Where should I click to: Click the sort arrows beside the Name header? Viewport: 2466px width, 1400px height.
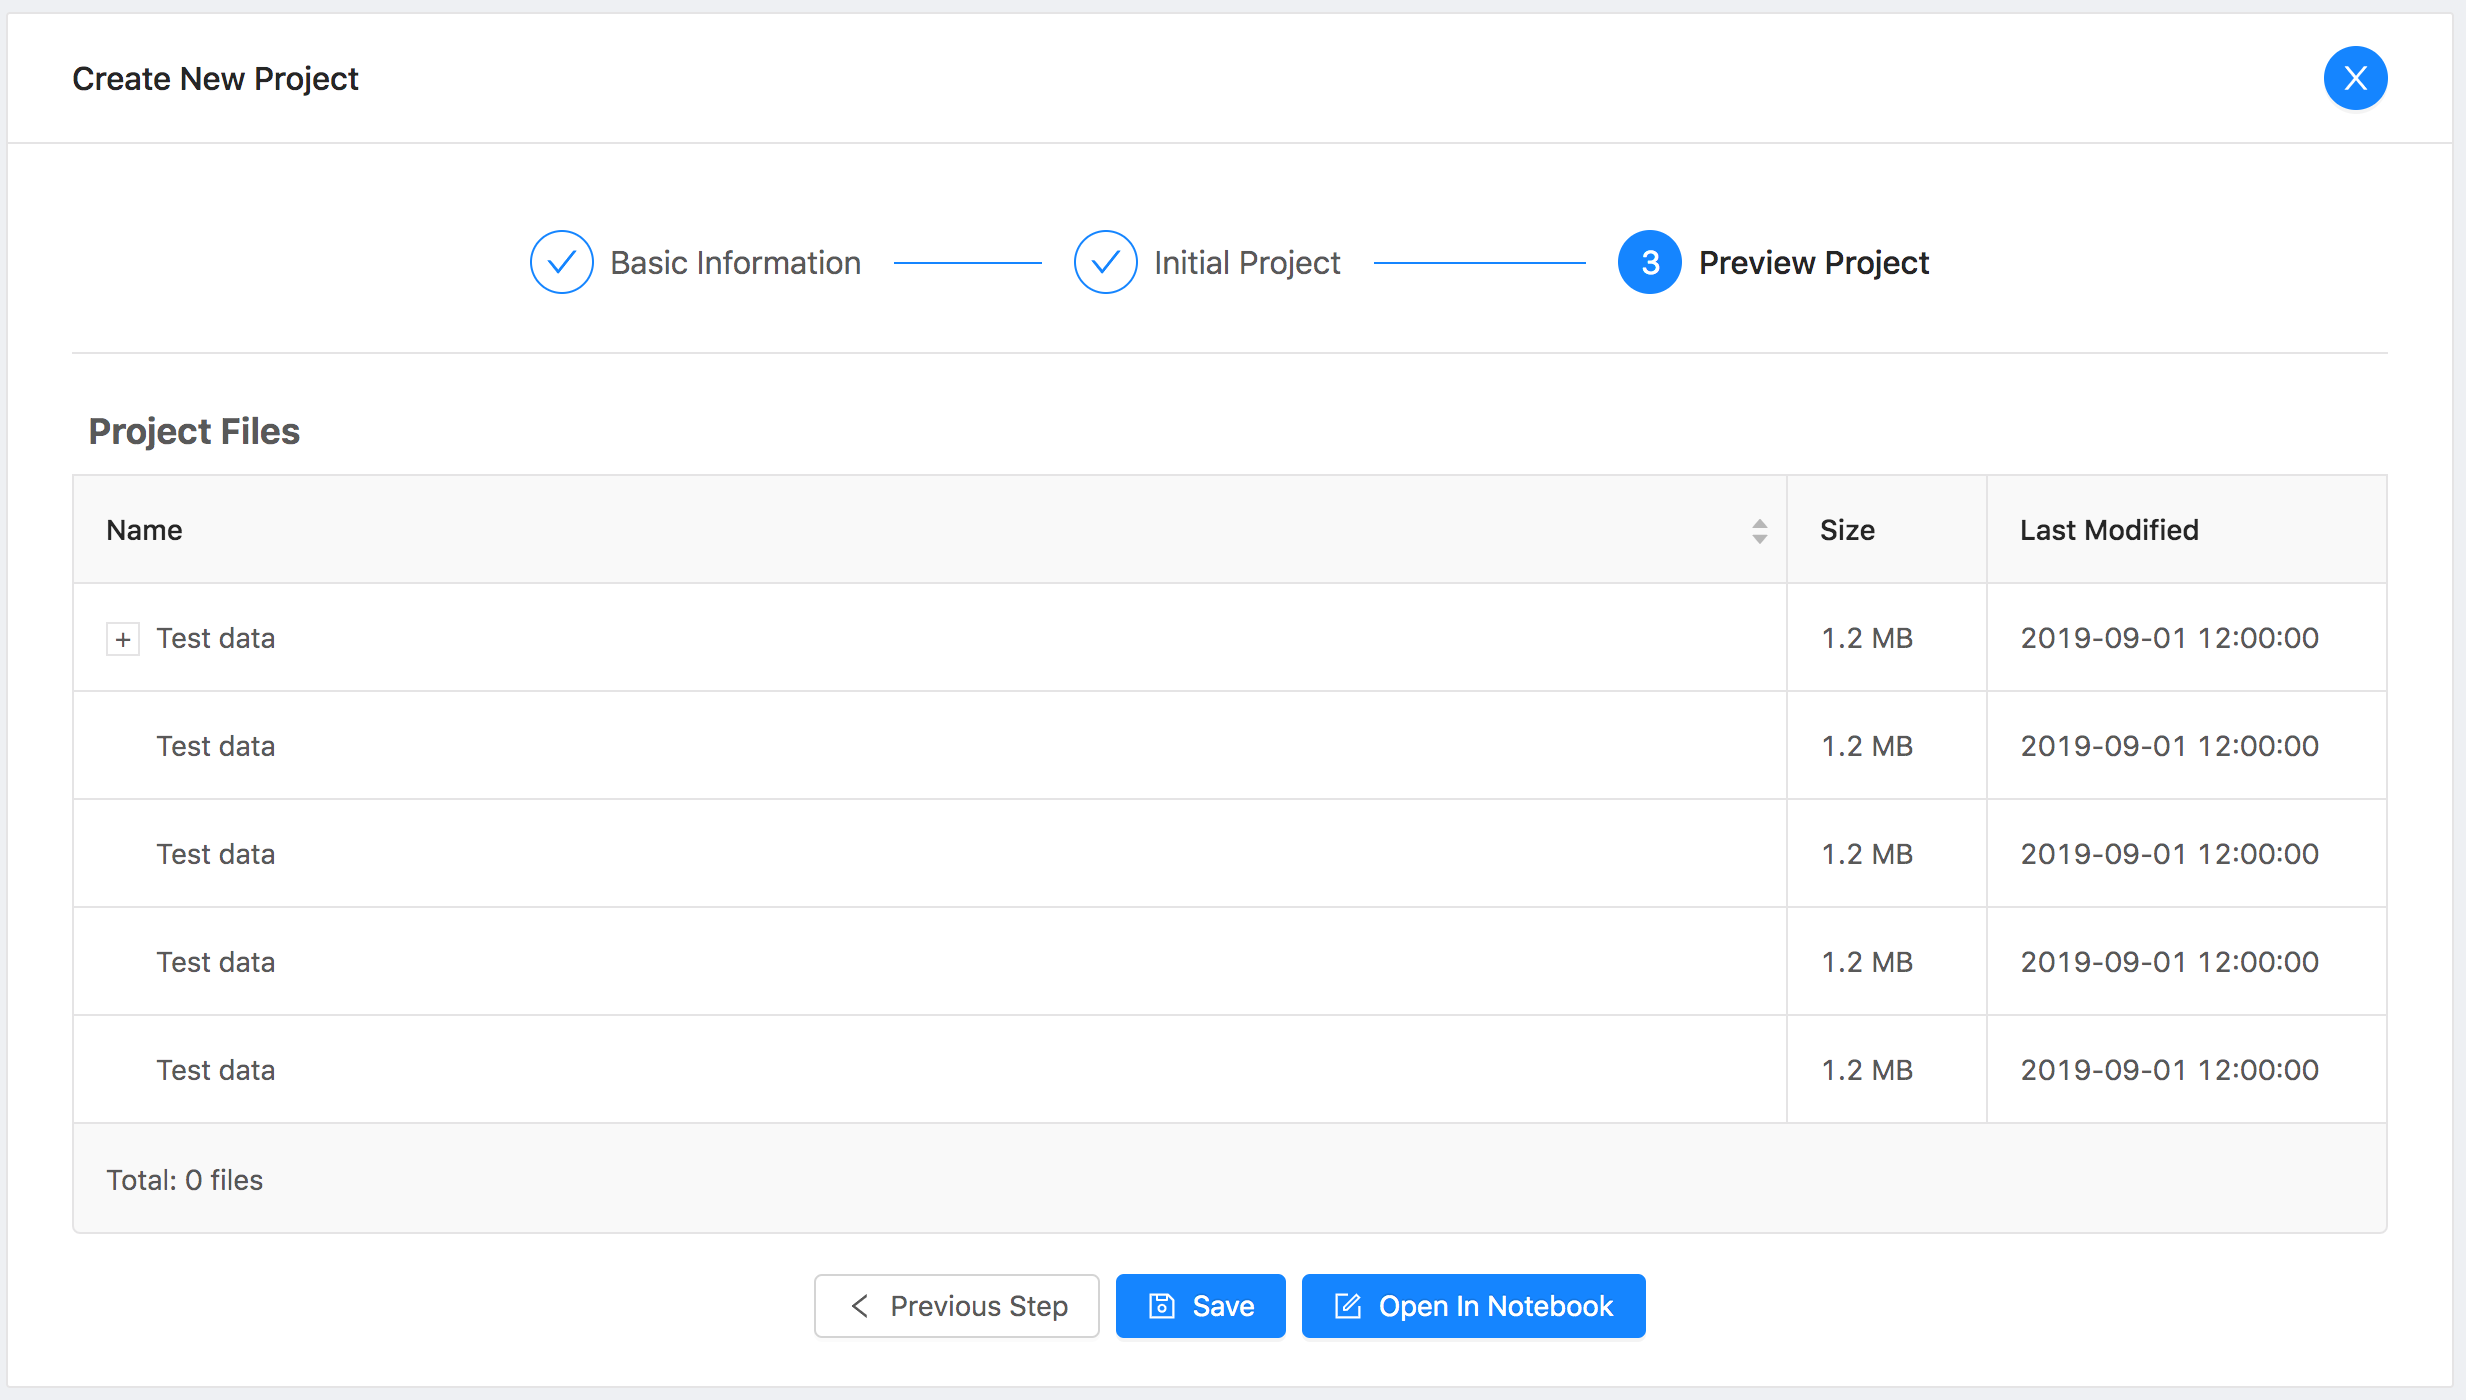tap(1758, 530)
